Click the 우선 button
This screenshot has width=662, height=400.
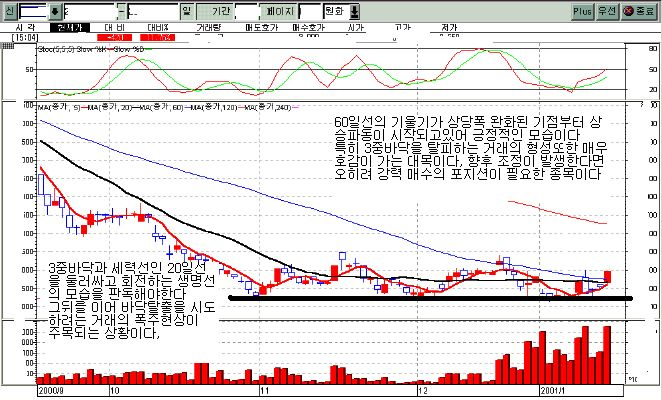click(606, 12)
